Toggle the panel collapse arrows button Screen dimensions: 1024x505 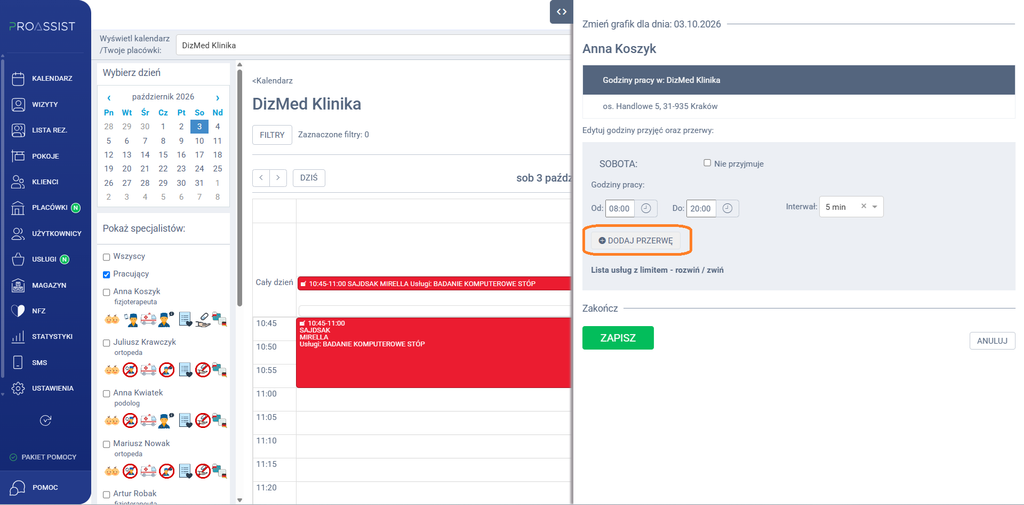[x=561, y=12]
